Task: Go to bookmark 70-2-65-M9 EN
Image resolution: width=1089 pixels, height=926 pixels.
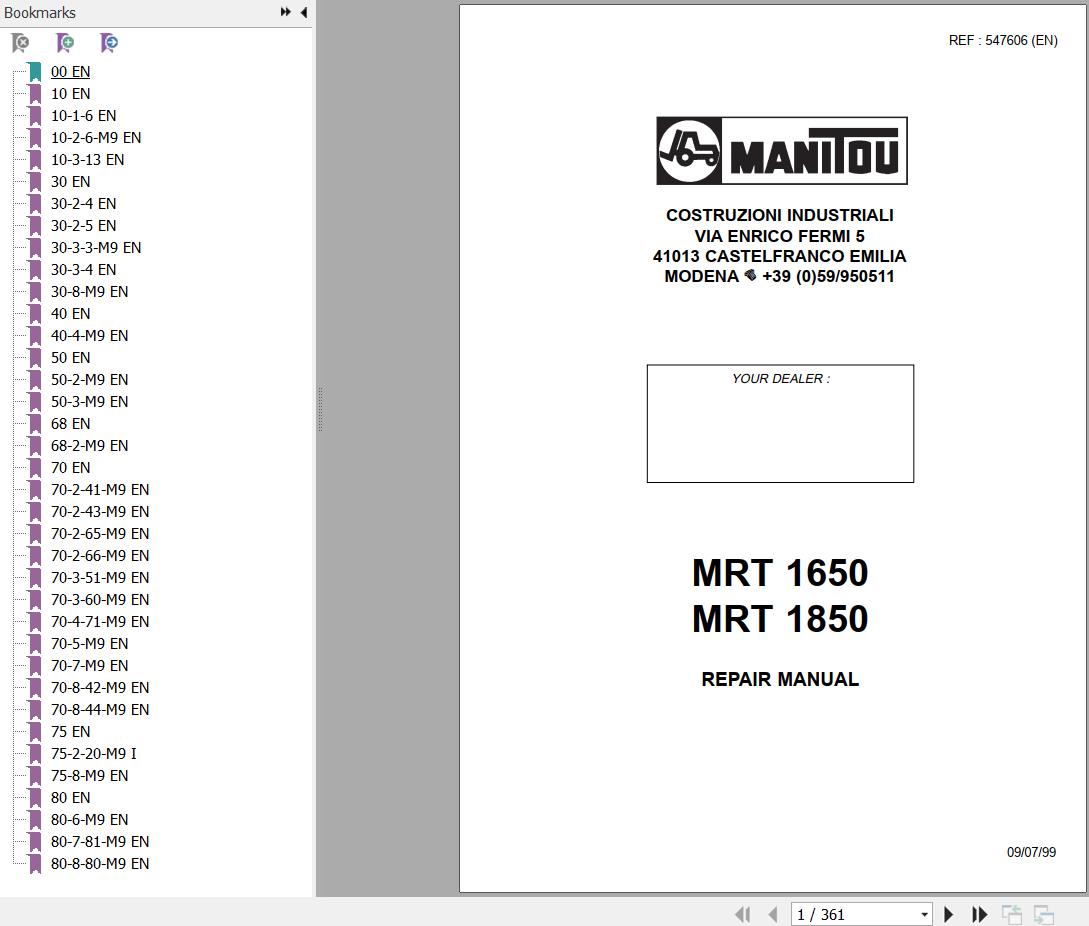Action: pos(100,534)
